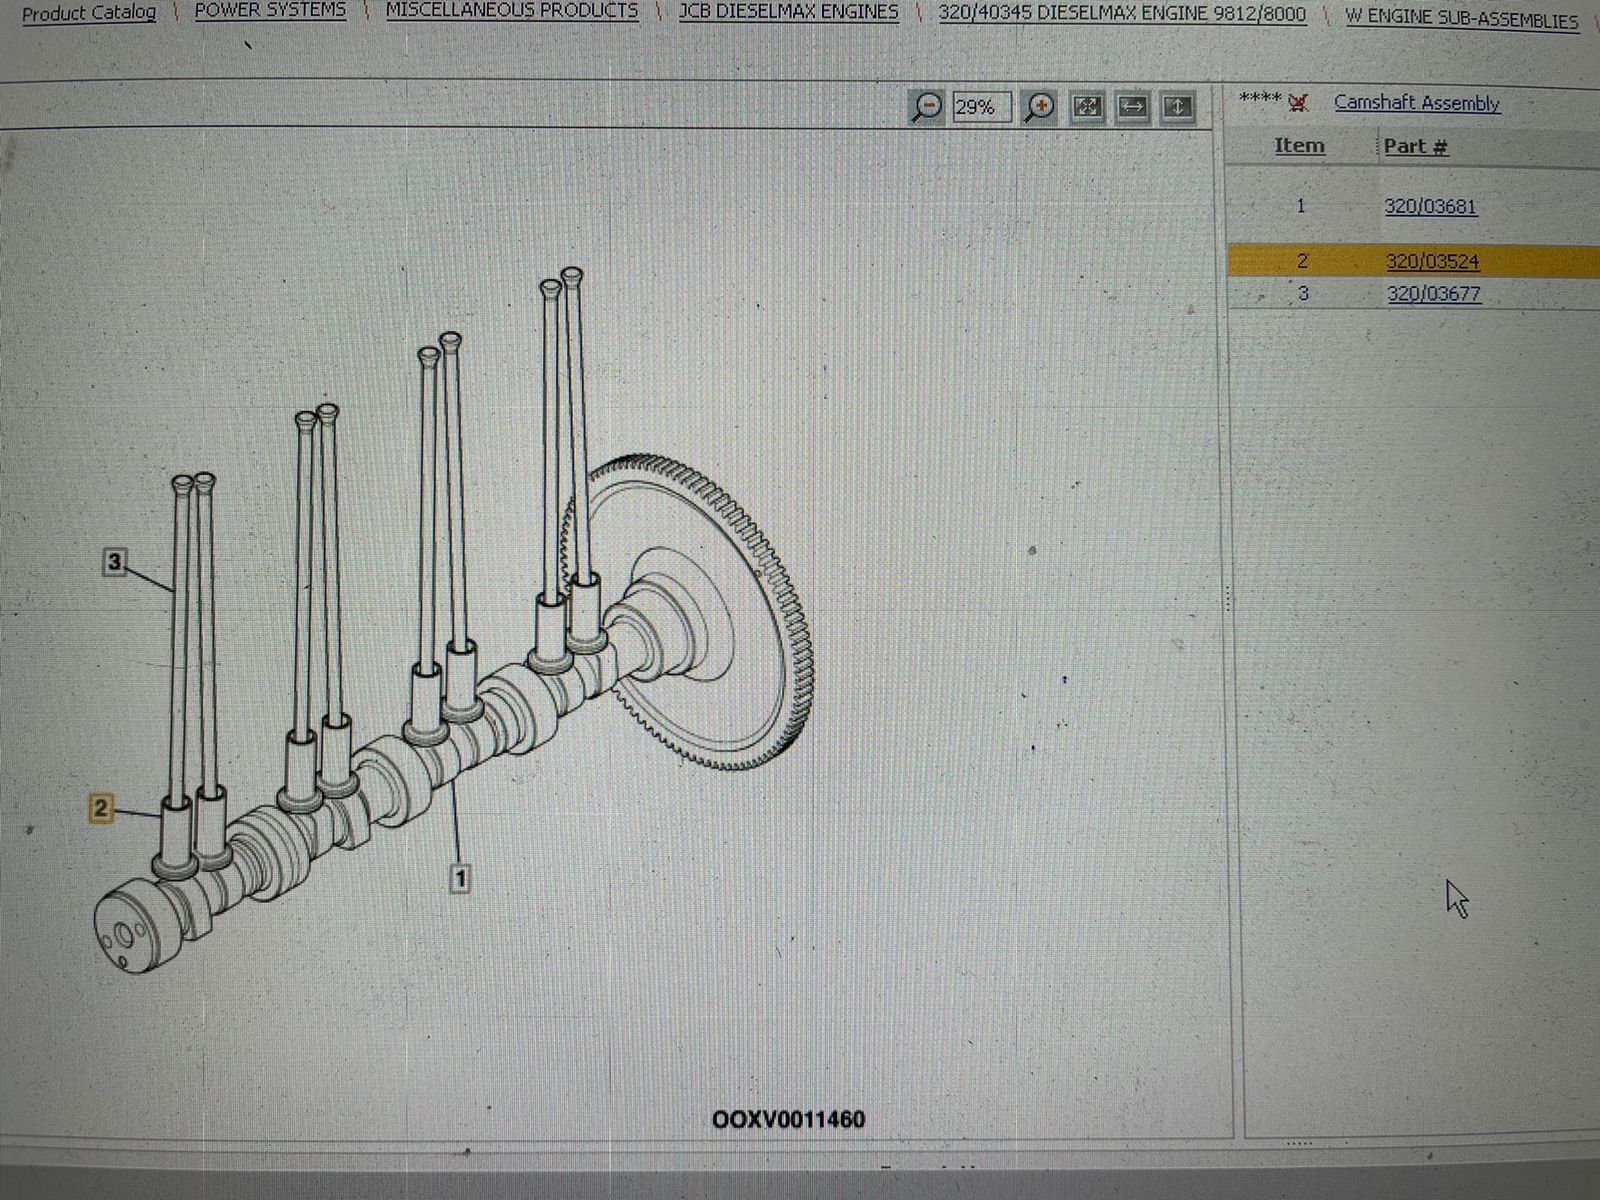
Task: Open the Product Catalog breadcrumb
Action: (x=89, y=13)
